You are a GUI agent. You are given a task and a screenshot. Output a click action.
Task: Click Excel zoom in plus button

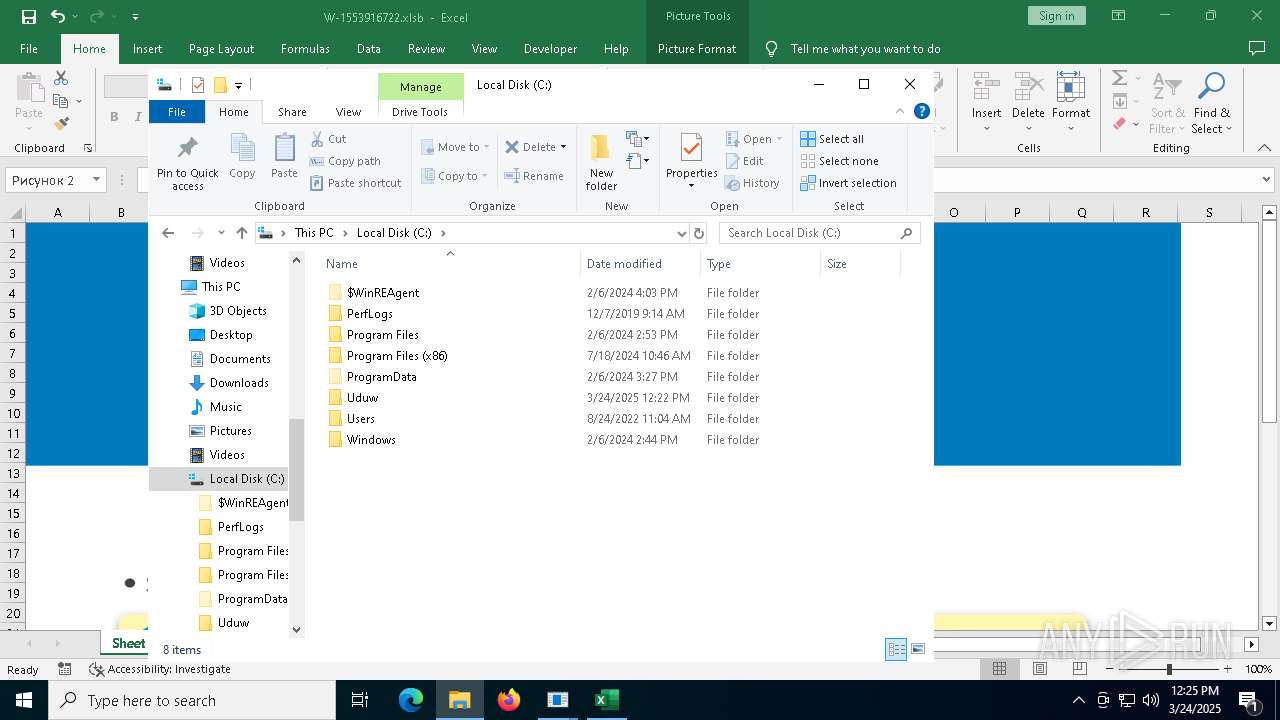coord(1228,669)
